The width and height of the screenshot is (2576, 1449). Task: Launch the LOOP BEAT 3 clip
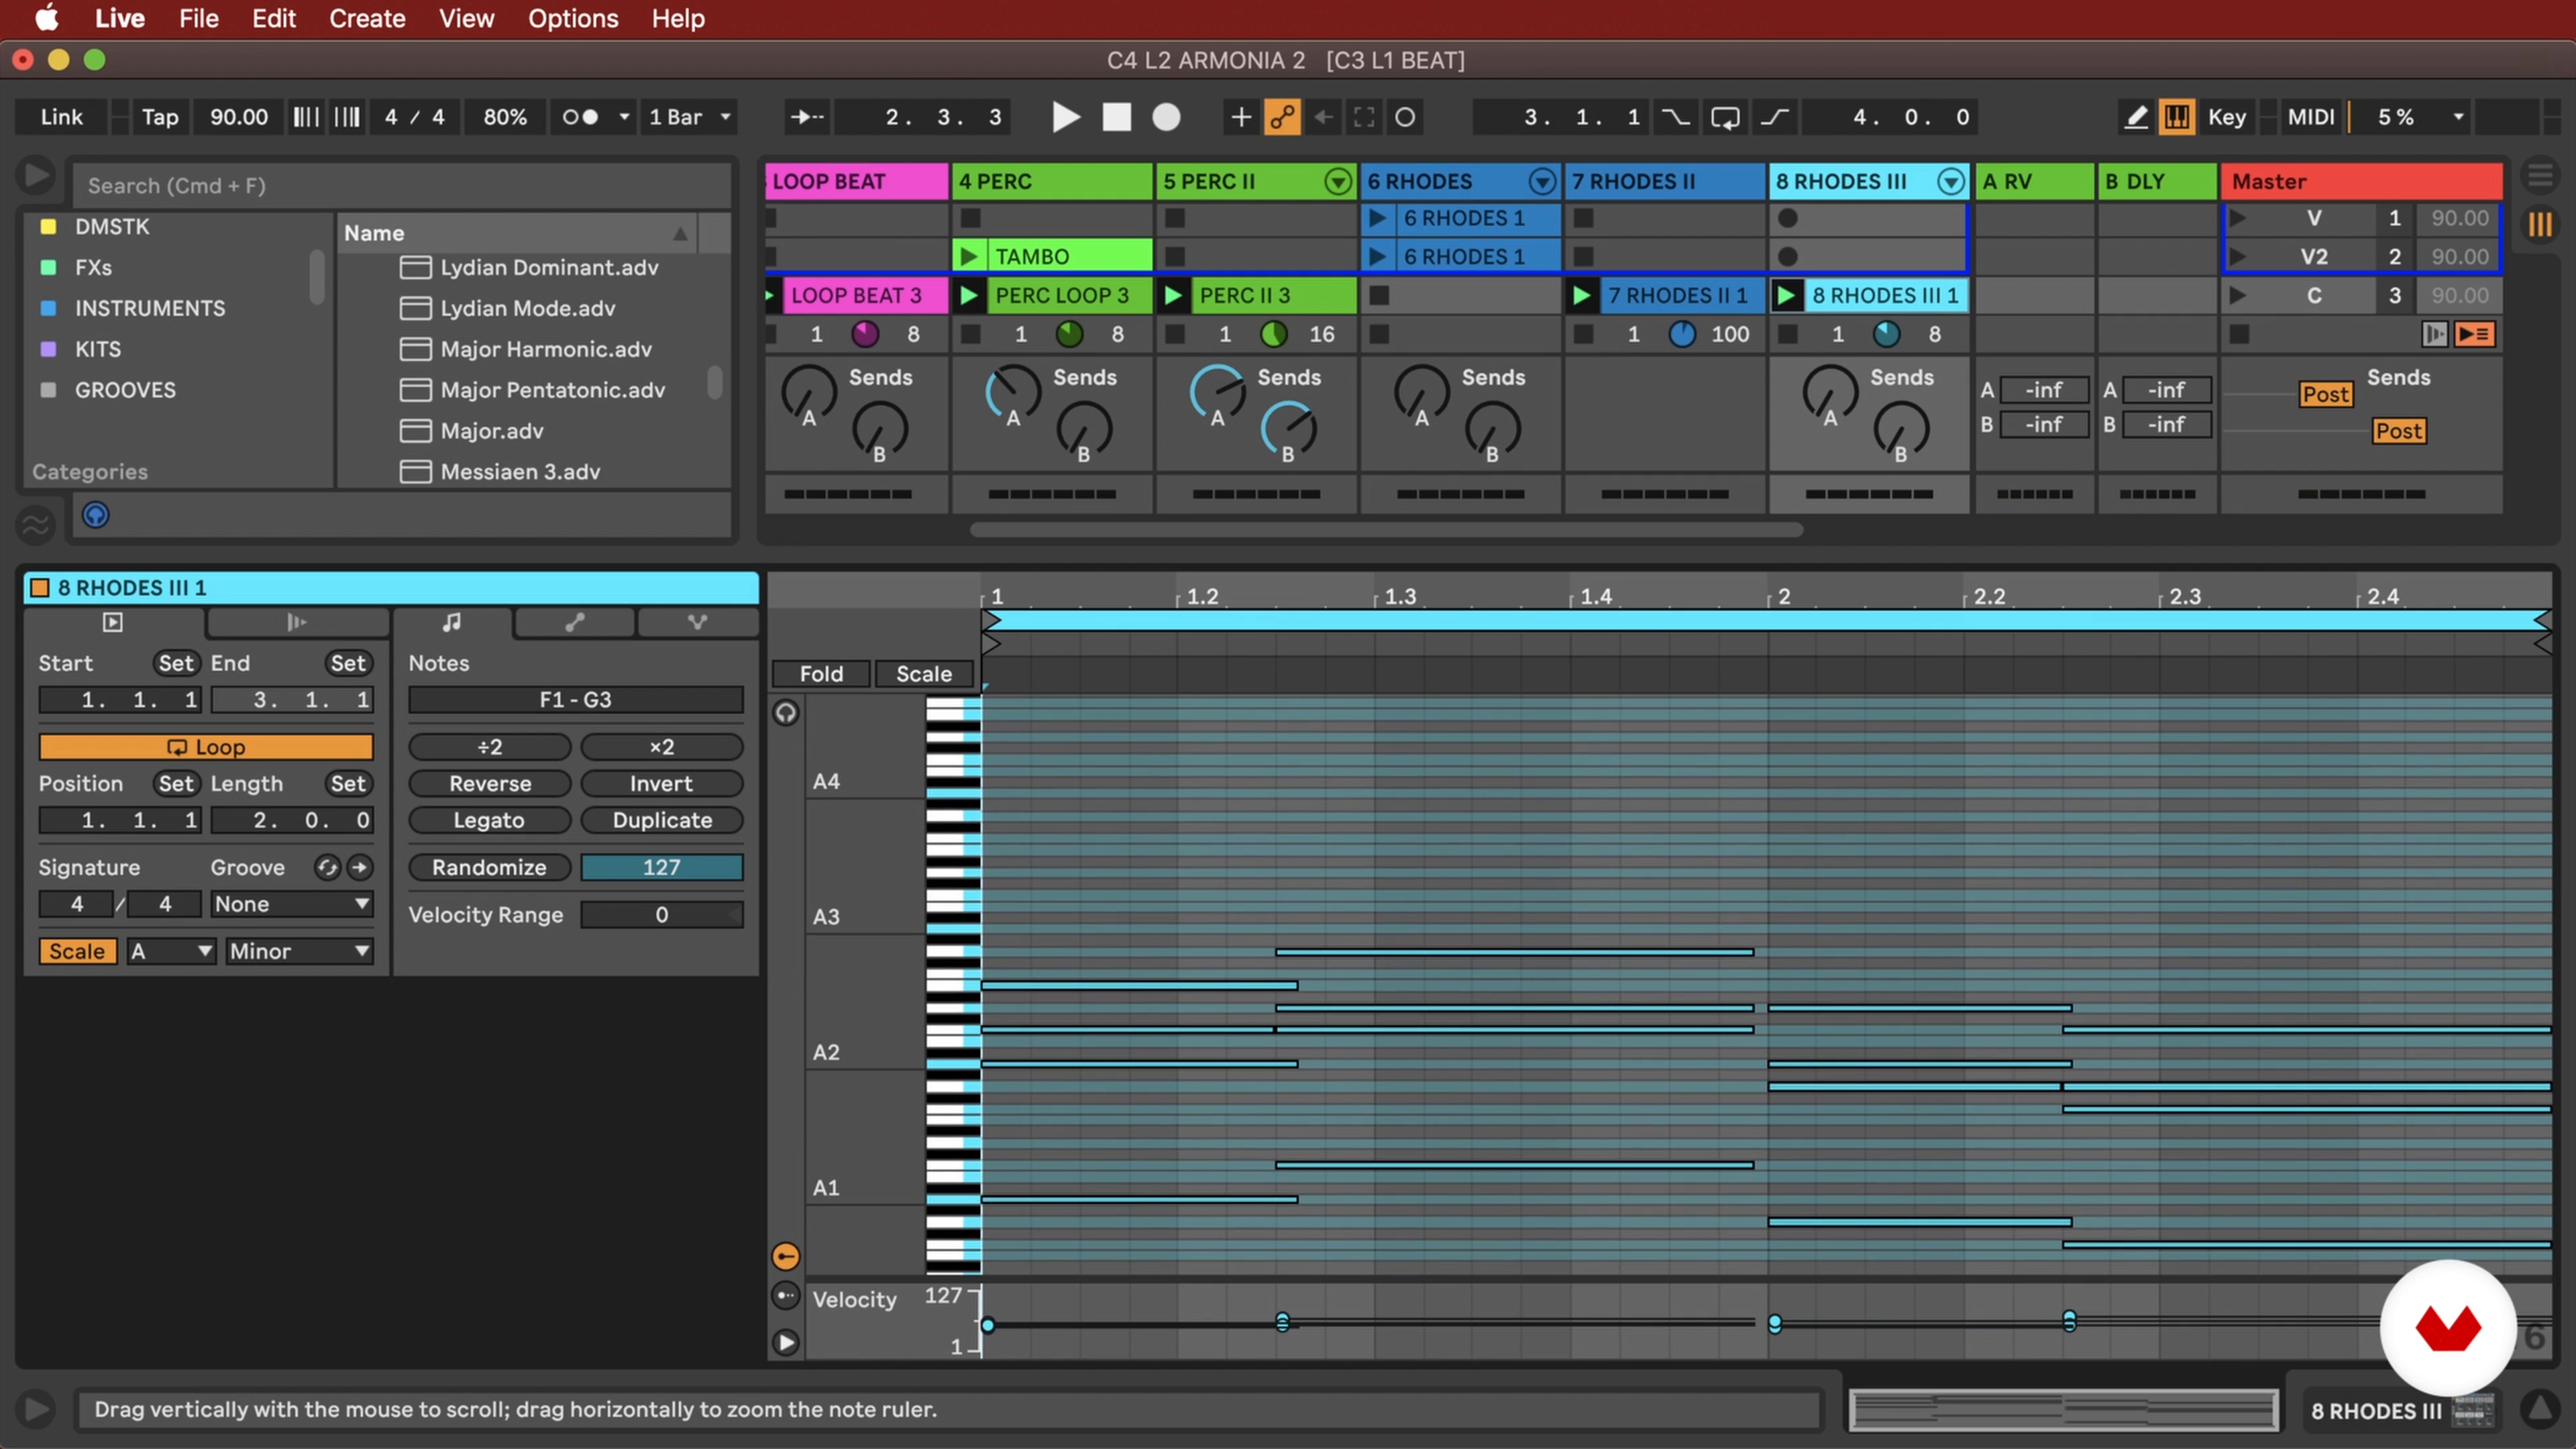770,295
